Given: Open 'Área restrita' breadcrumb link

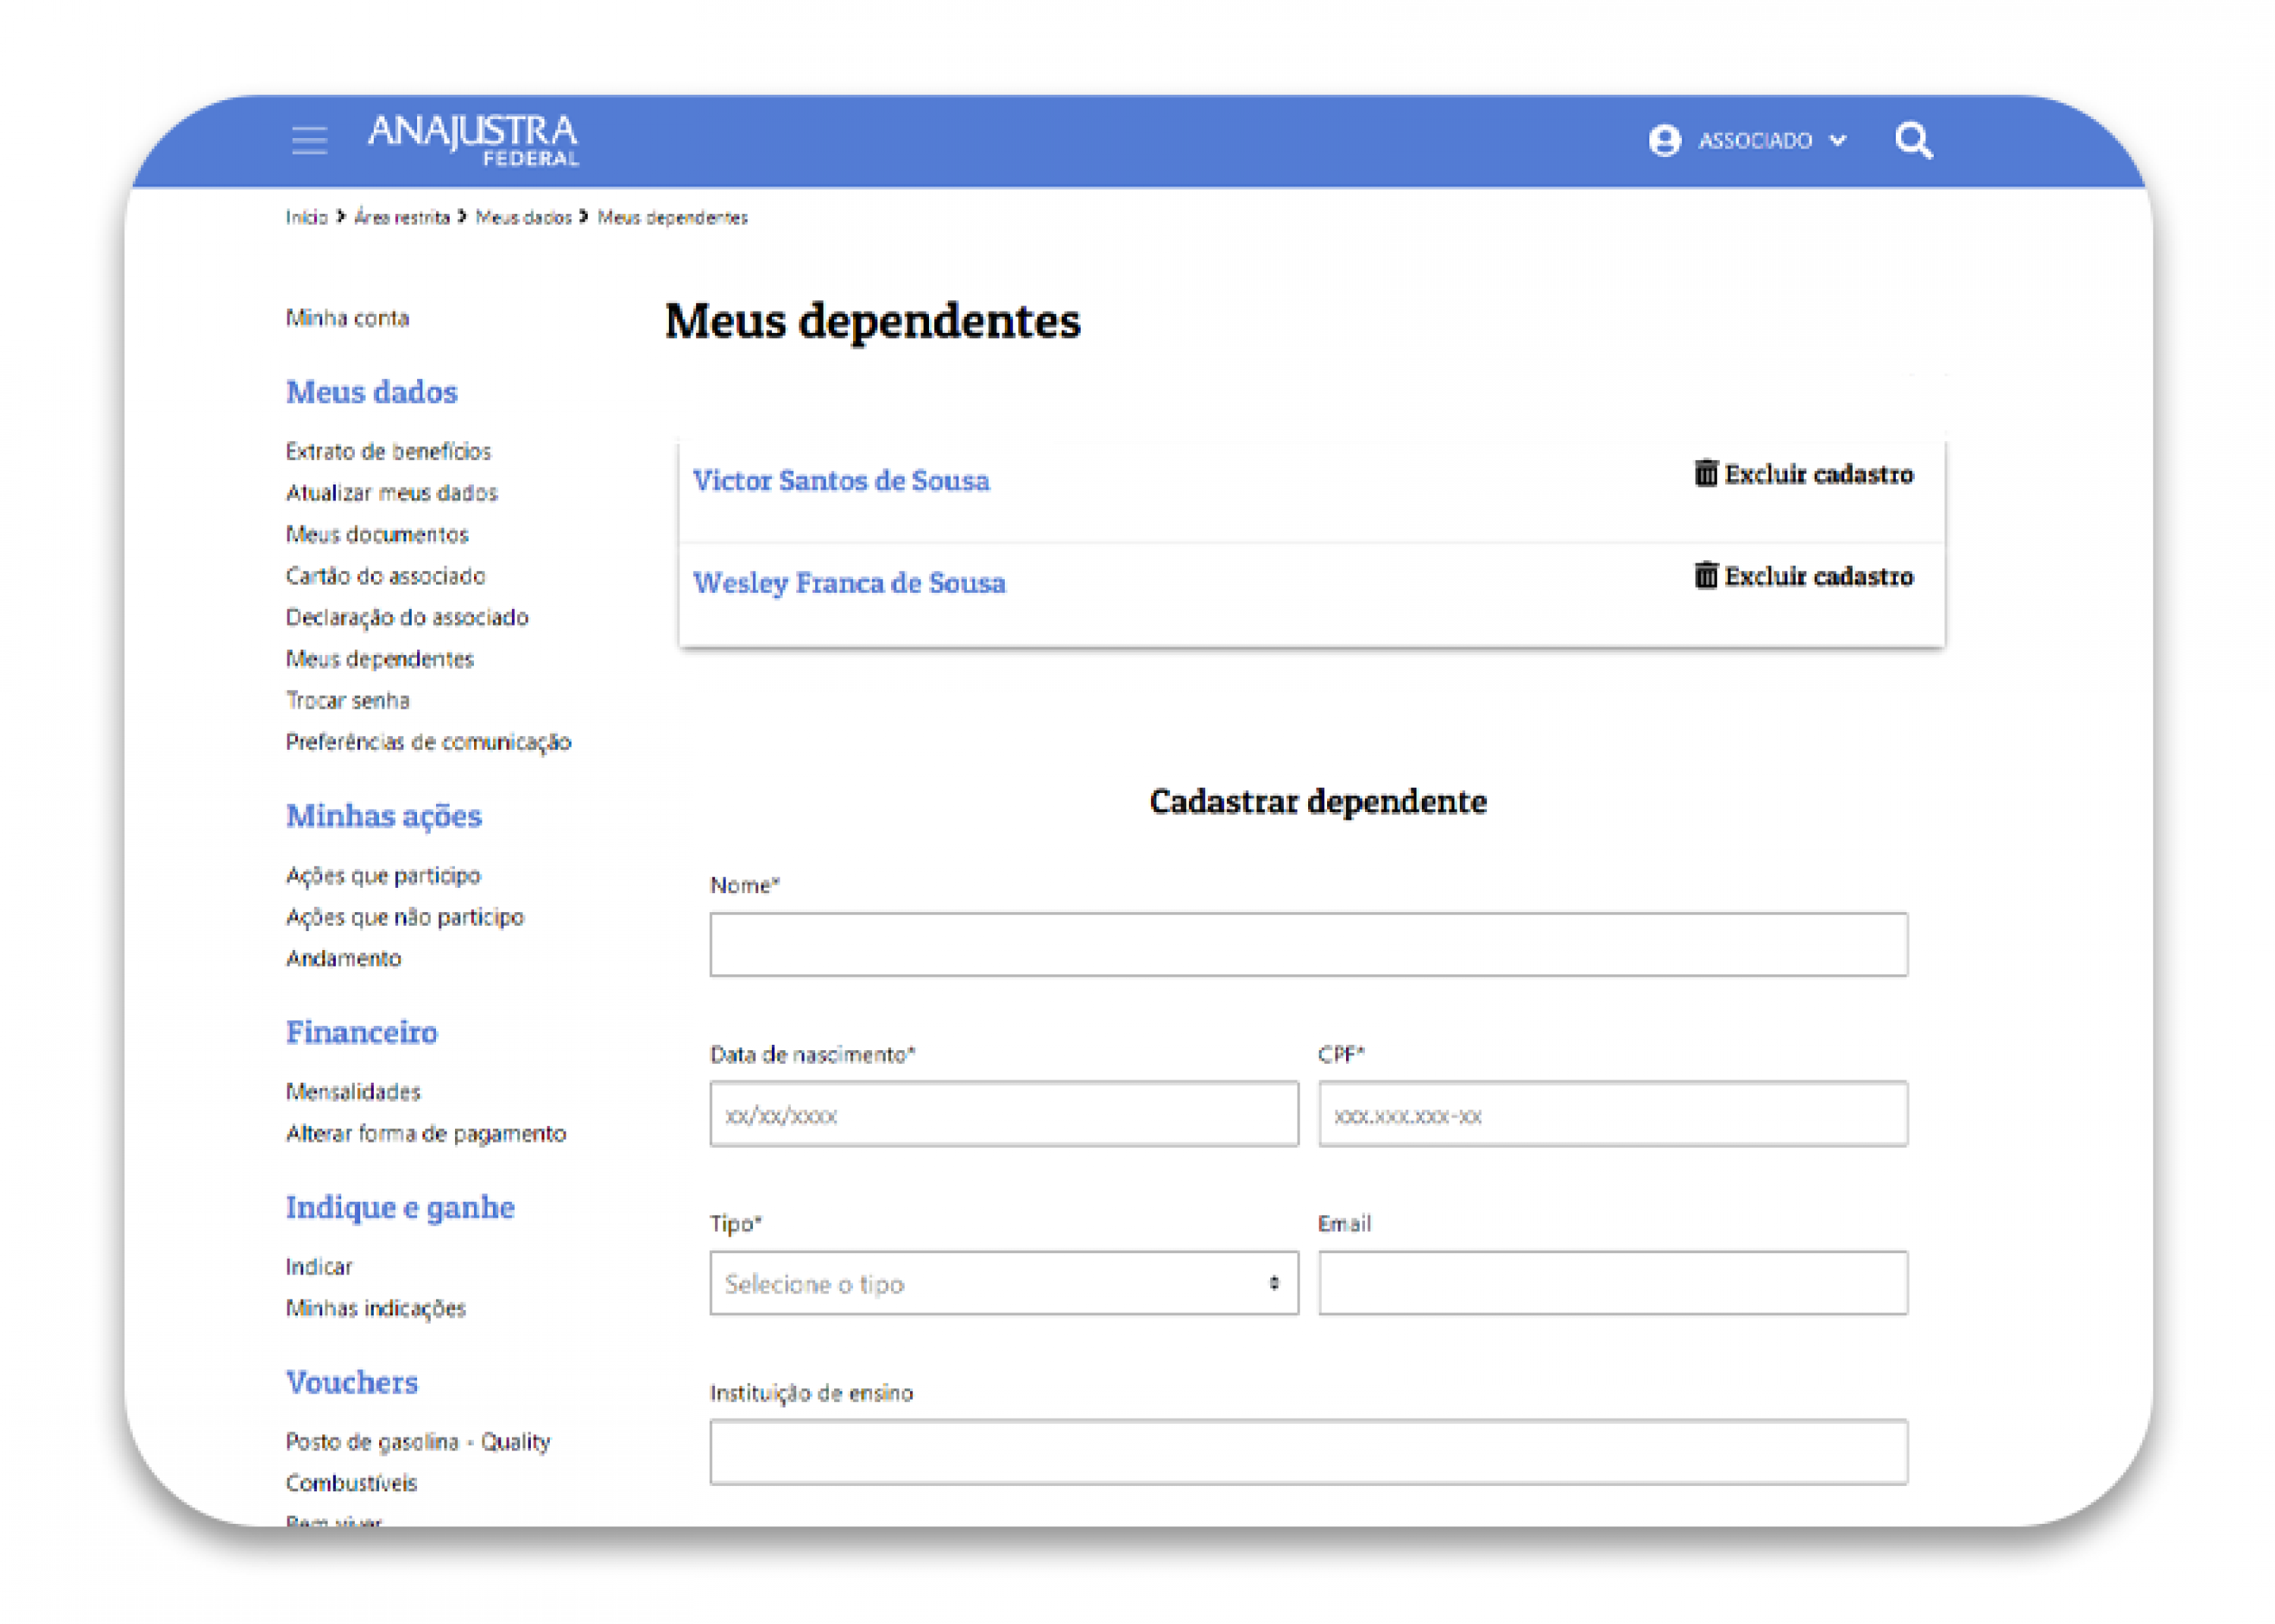Looking at the screenshot, I should [x=402, y=218].
